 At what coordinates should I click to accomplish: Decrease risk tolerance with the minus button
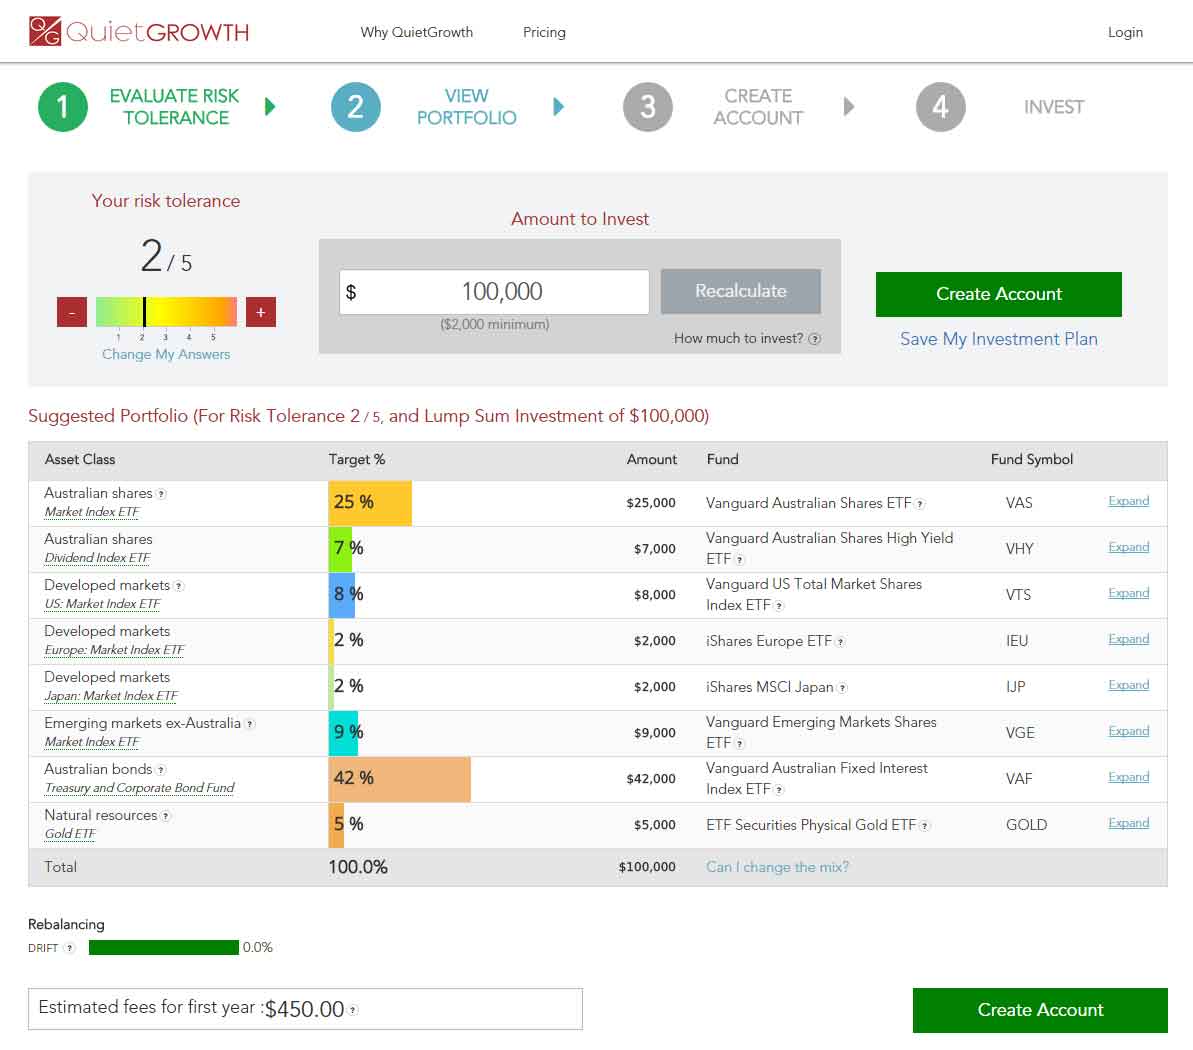point(71,311)
